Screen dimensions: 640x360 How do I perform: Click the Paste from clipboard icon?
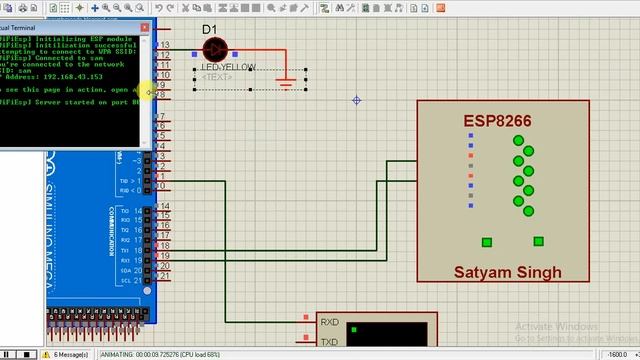(x=207, y=8)
